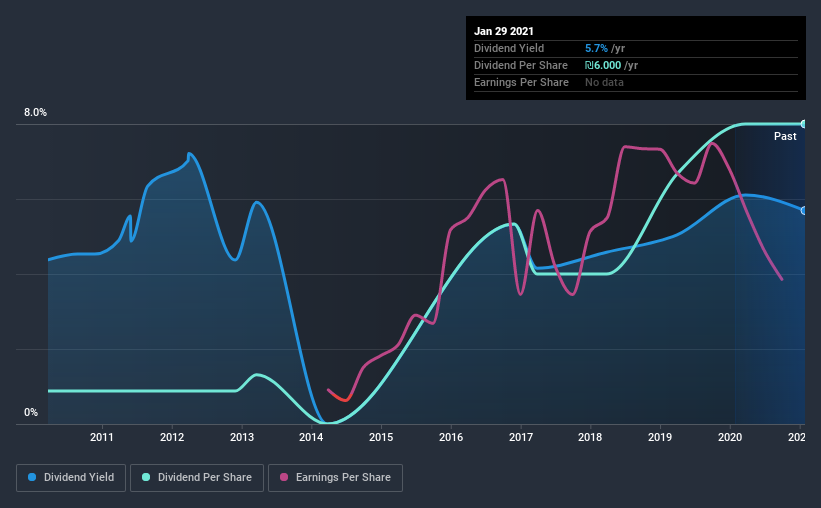Click the Past region label

click(785, 136)
